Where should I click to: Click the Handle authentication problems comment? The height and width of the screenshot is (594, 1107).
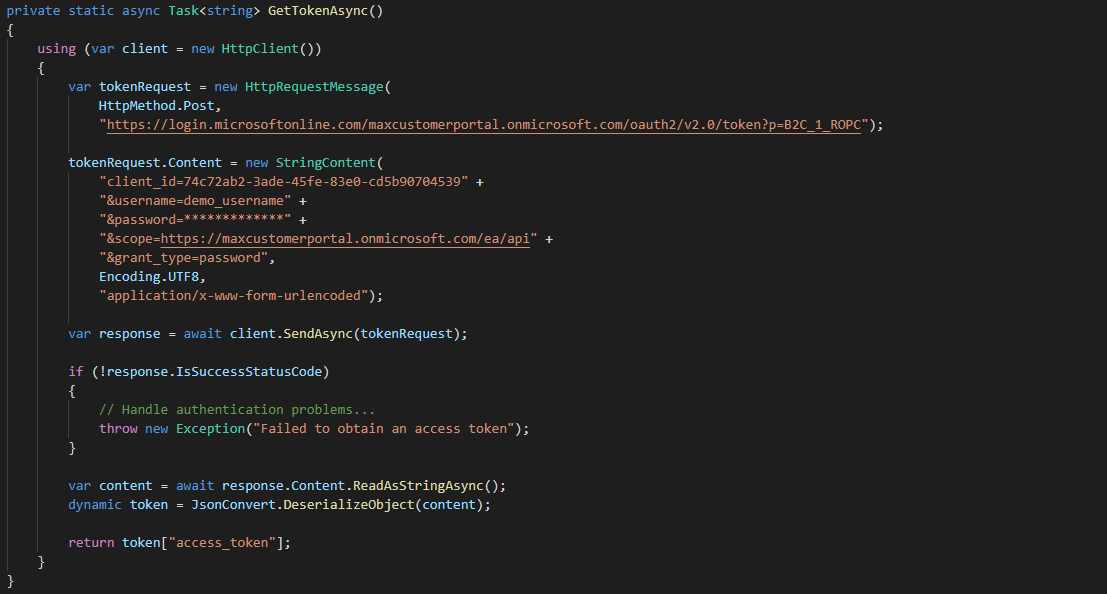coord(236,410)
